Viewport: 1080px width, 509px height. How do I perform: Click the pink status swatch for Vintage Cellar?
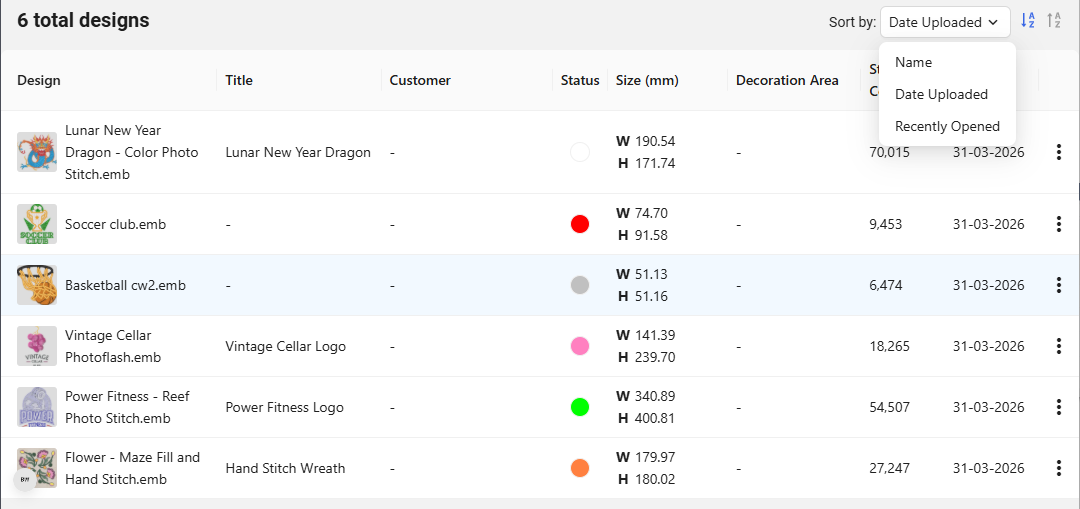tap(580, 346)
